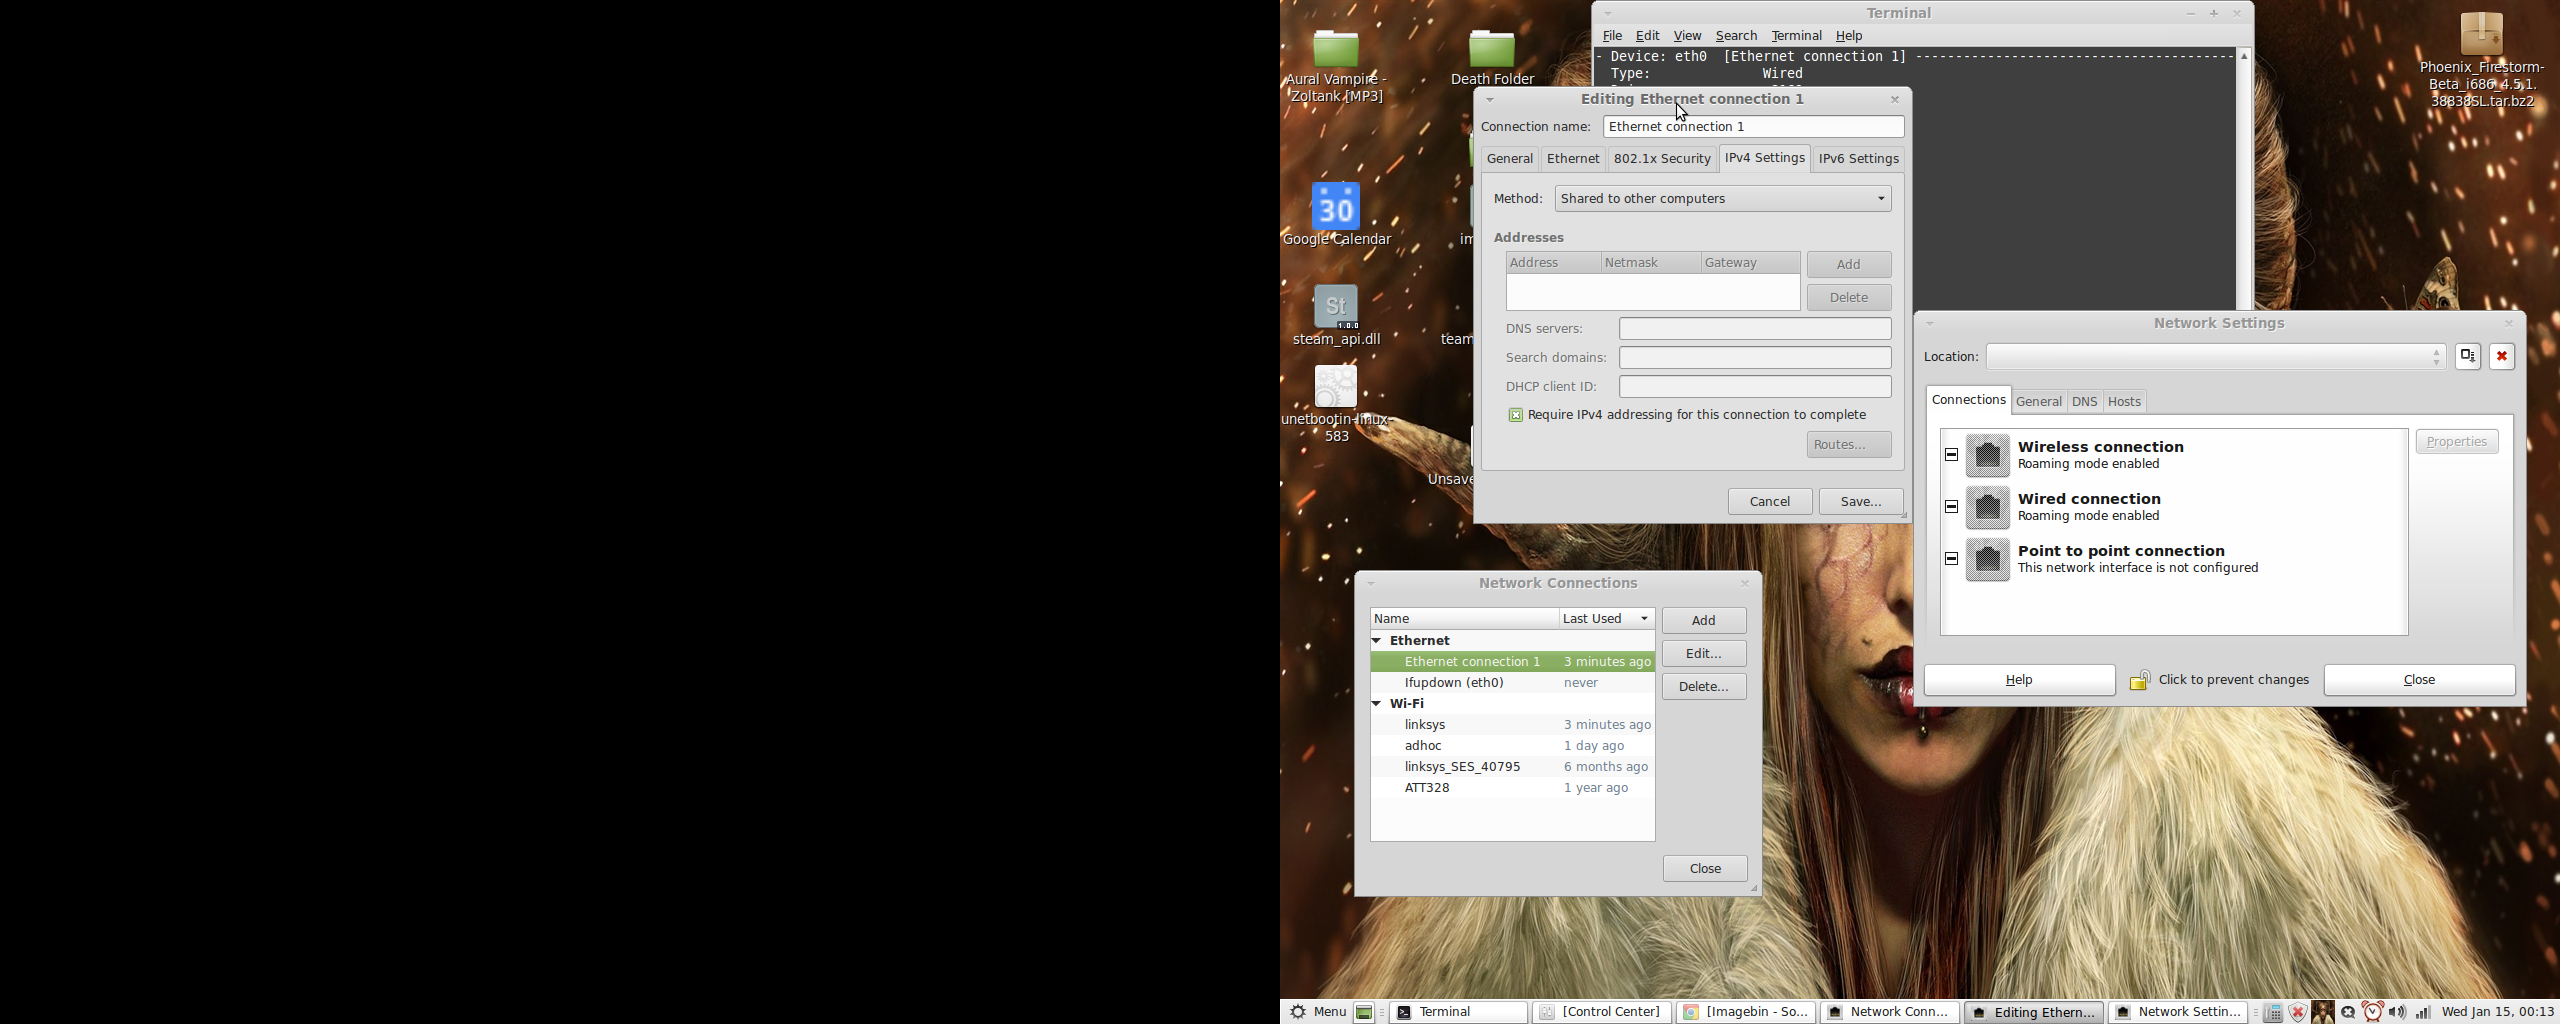Click the Point to point connection card icon

1987,559
